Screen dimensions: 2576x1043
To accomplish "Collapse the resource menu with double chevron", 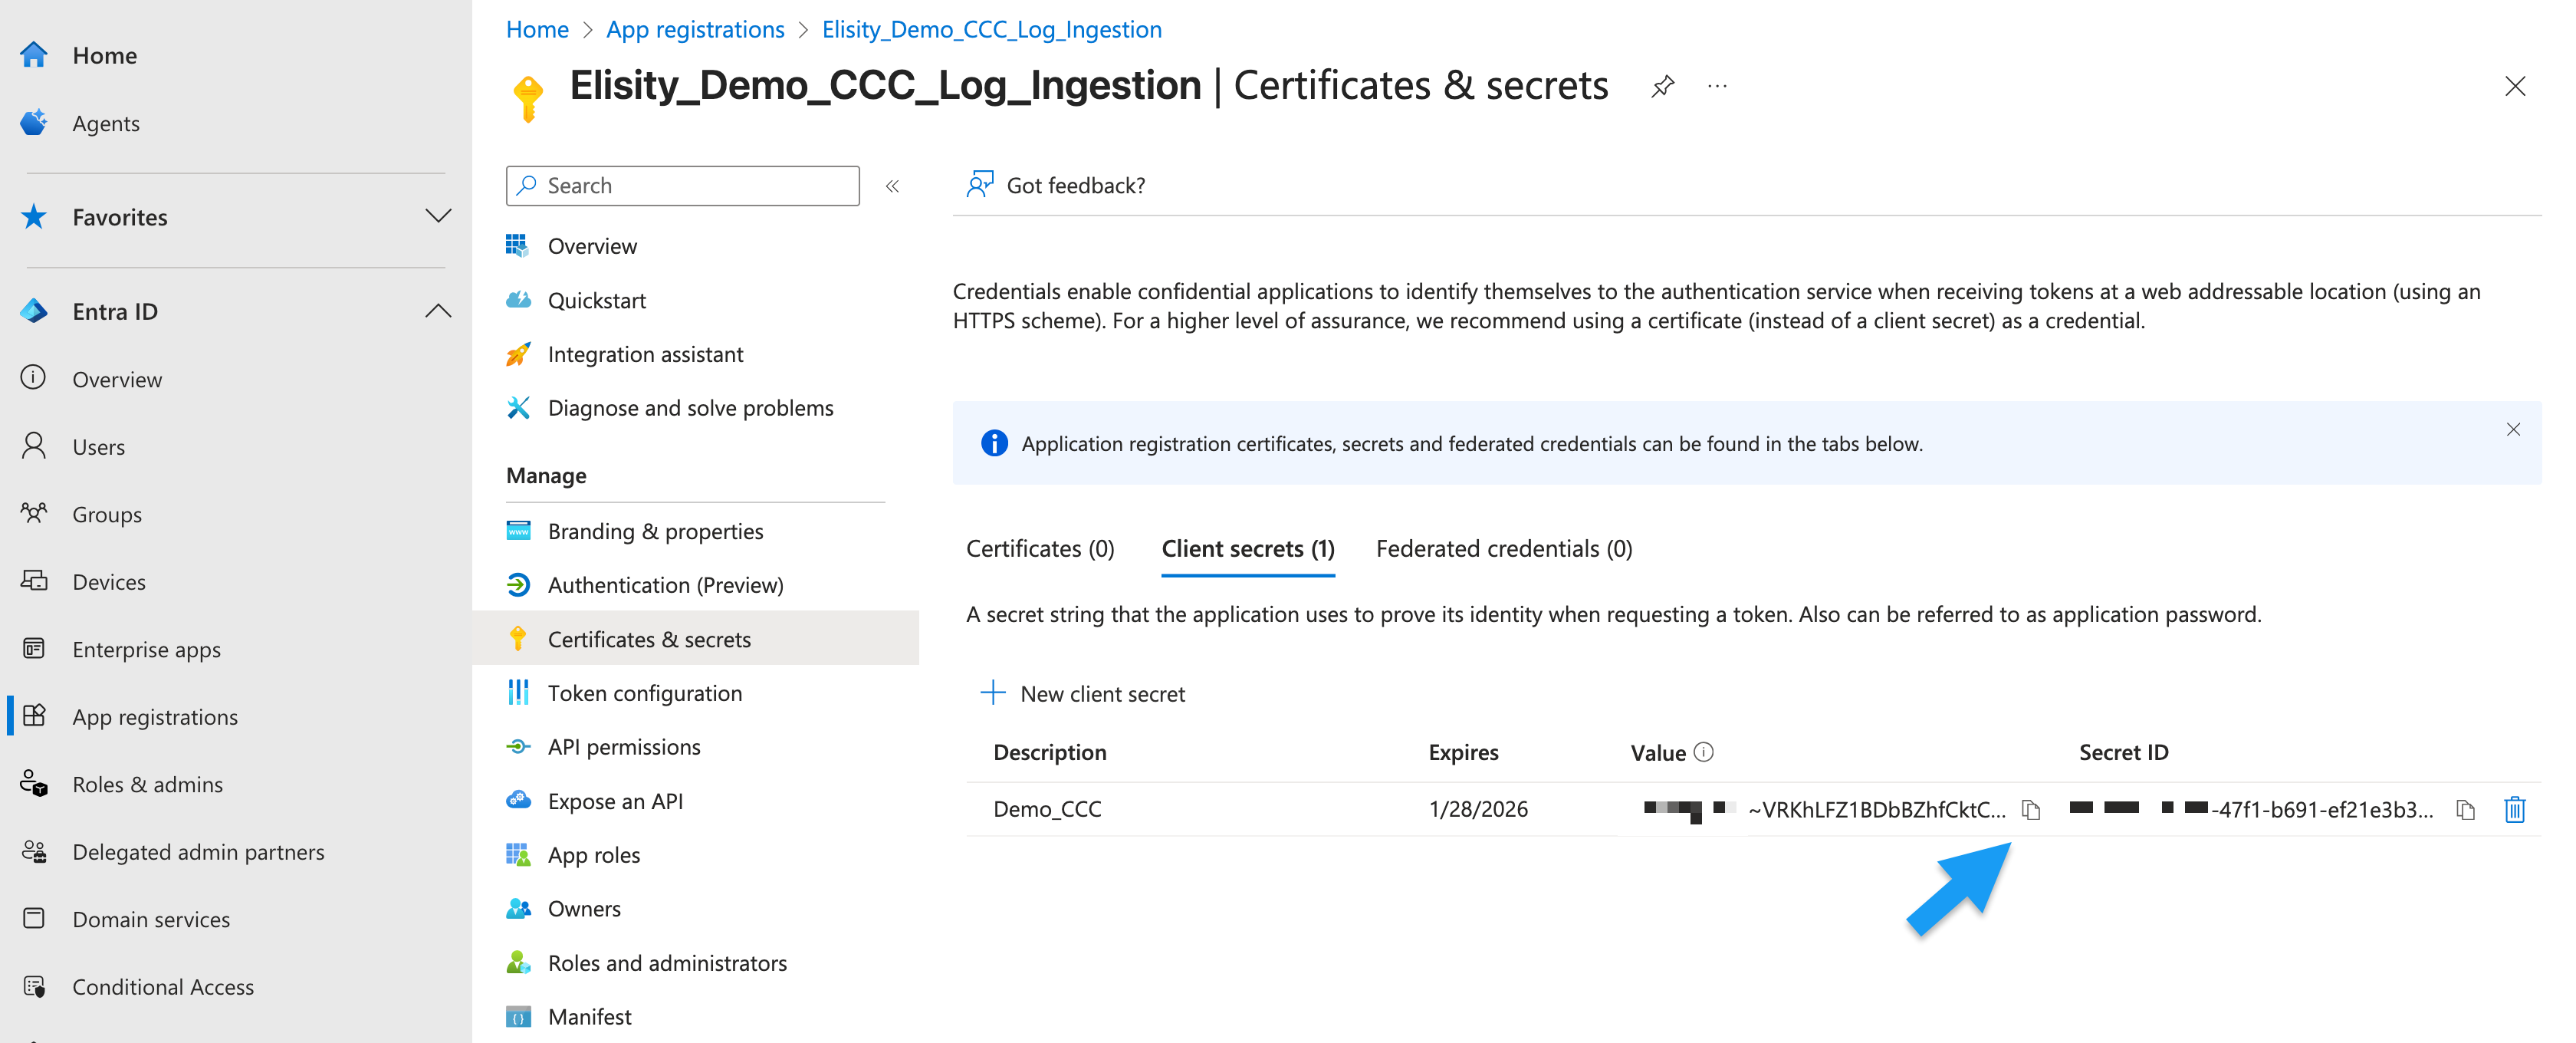I will [892, 186].
